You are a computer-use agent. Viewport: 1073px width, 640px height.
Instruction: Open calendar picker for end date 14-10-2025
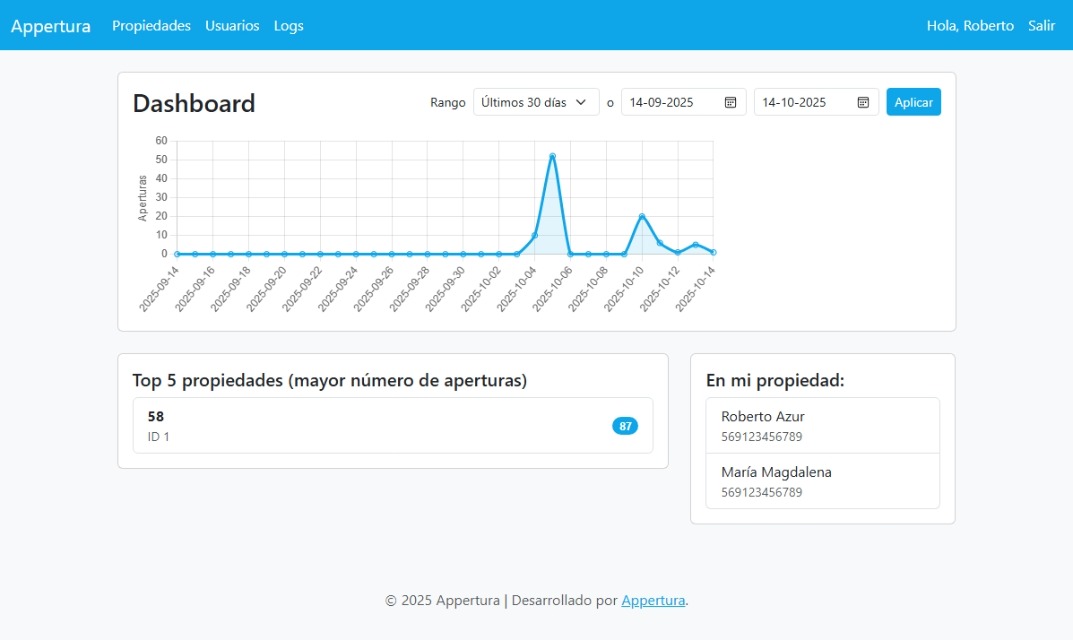tap(863, 102)
